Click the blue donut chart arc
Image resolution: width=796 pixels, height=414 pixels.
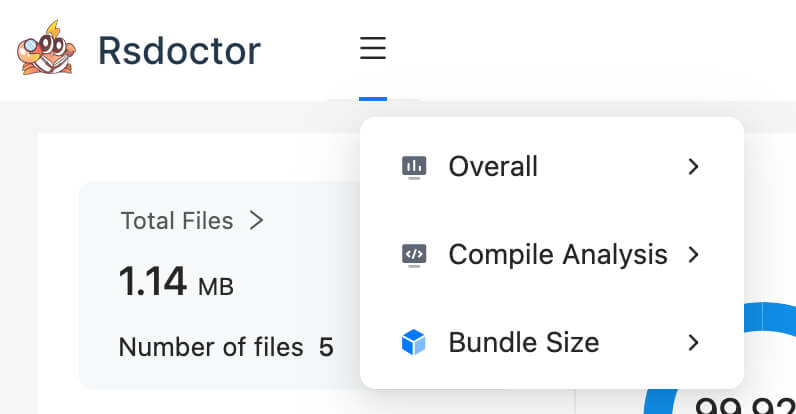[772, 320]
